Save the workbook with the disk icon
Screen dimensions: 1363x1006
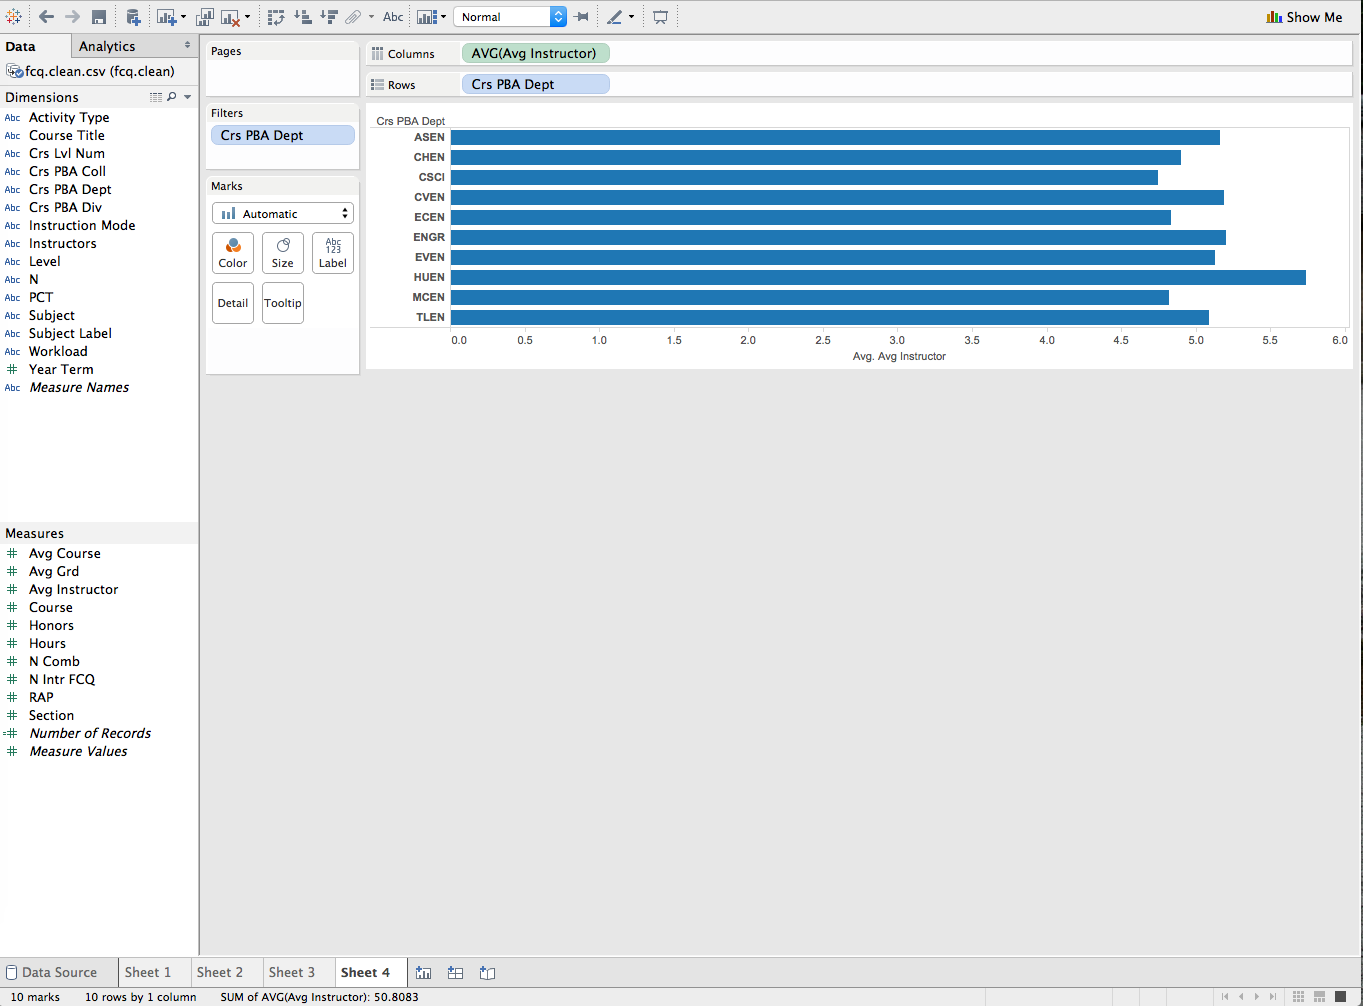(99, 17)
